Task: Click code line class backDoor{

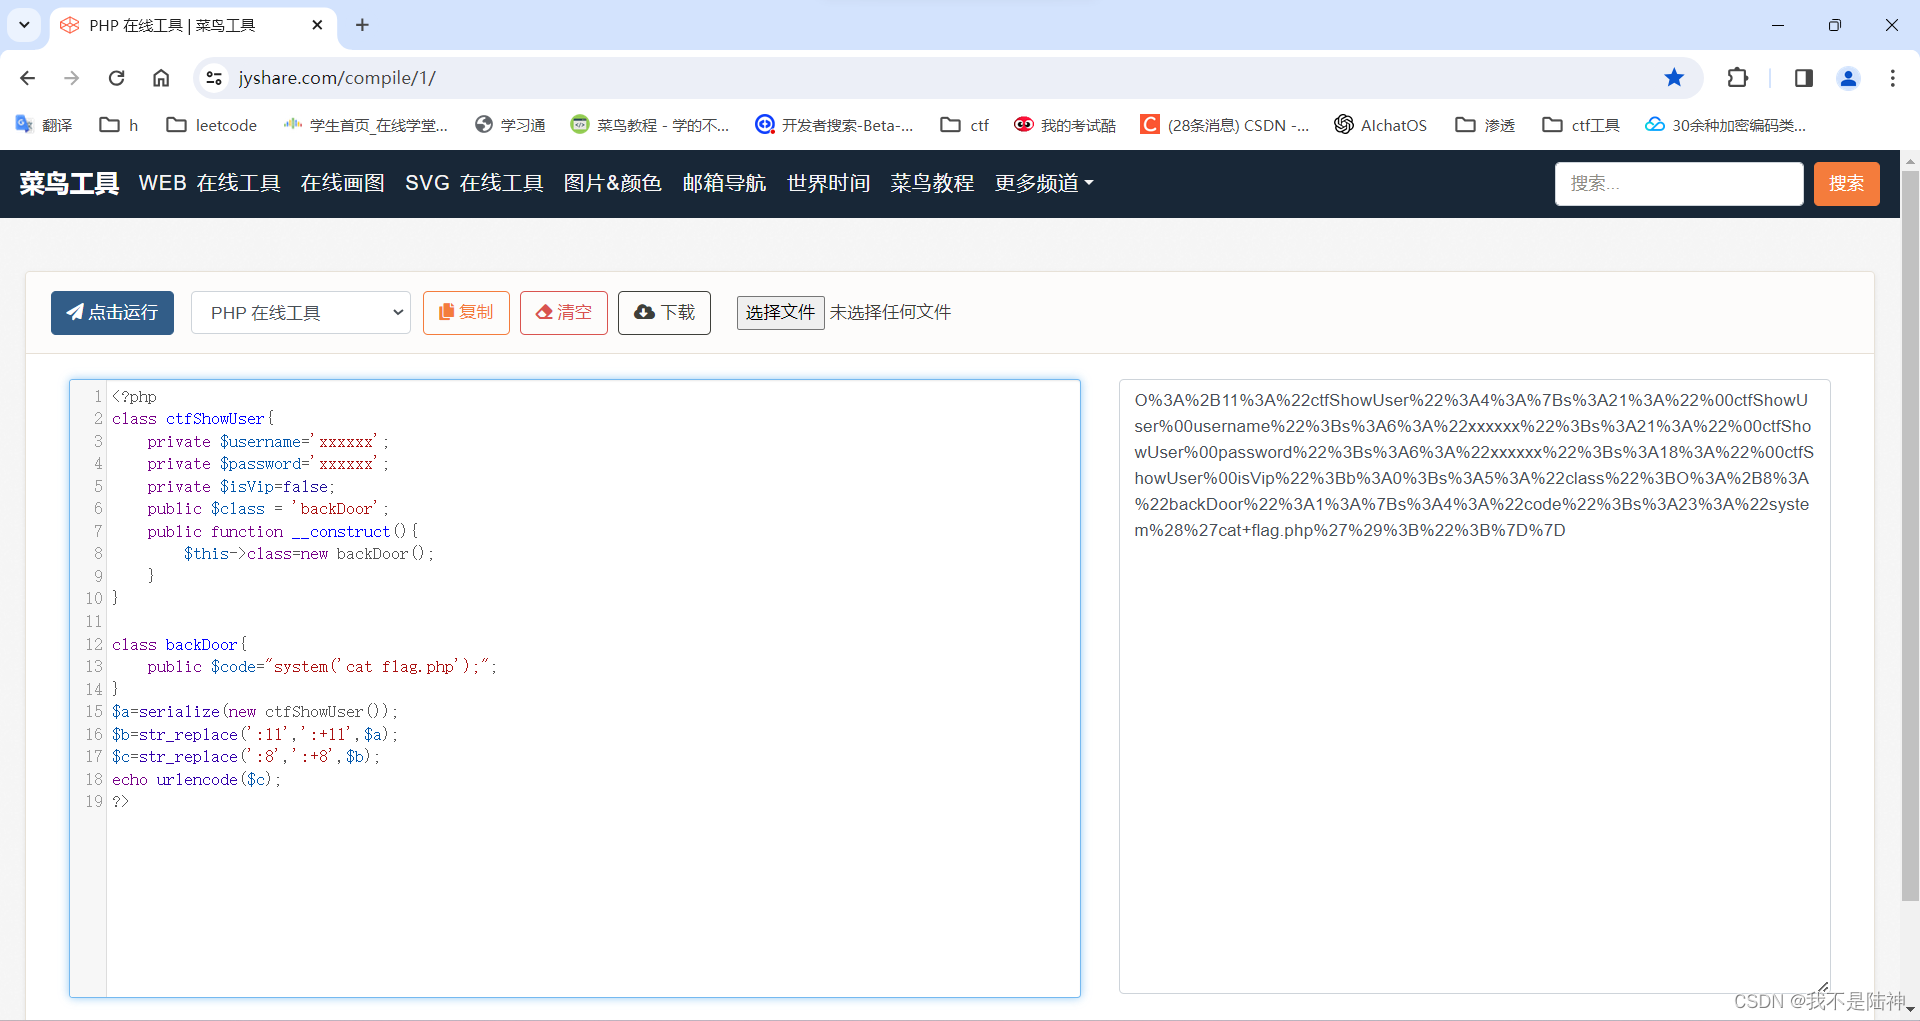Action: [x=179, y=645]
